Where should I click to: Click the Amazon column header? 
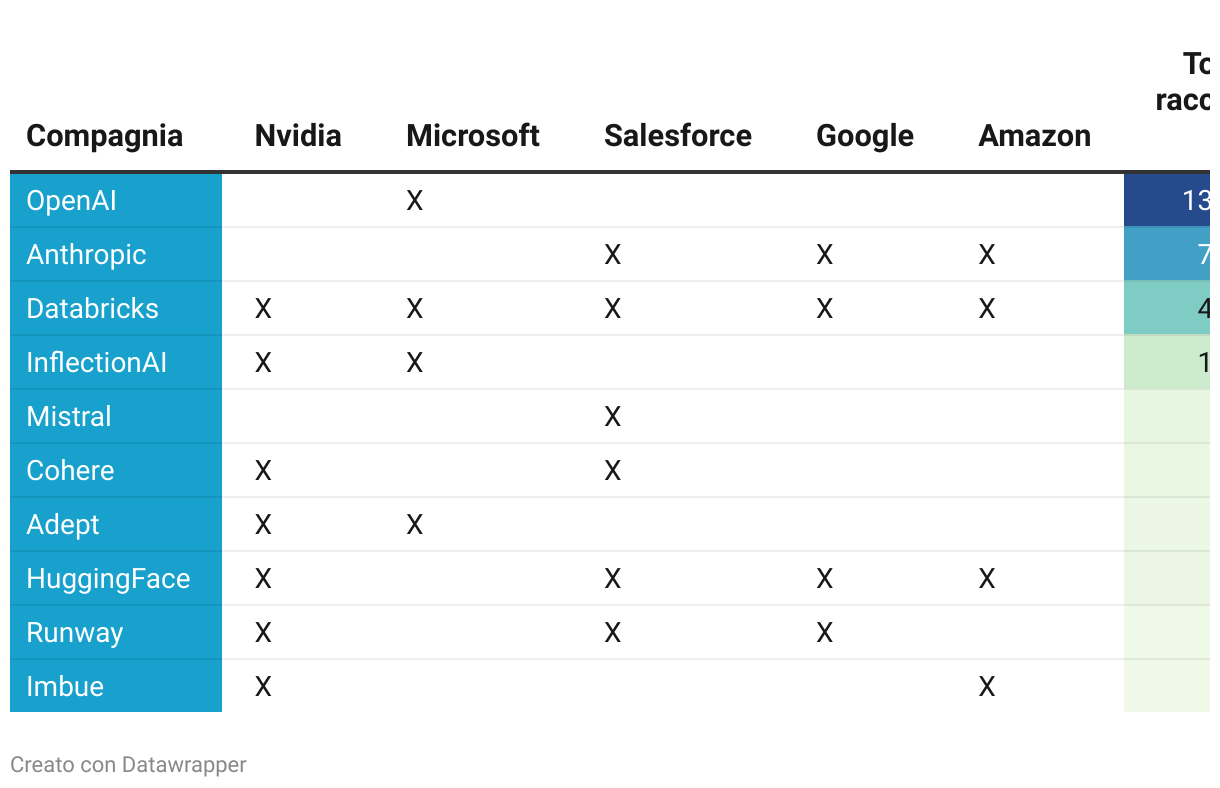[x=1034, y=136]
